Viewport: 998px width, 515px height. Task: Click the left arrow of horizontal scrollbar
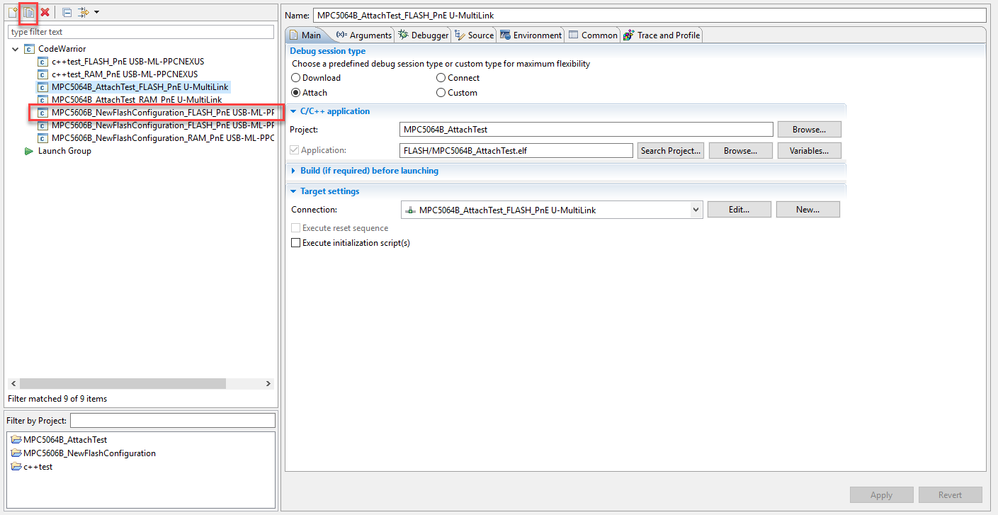coord(14,384)
